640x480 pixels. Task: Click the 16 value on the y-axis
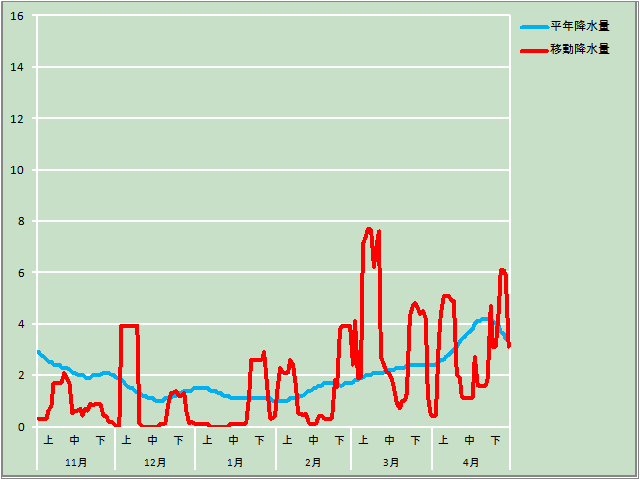pyautogui.click(x=17, y=17)
